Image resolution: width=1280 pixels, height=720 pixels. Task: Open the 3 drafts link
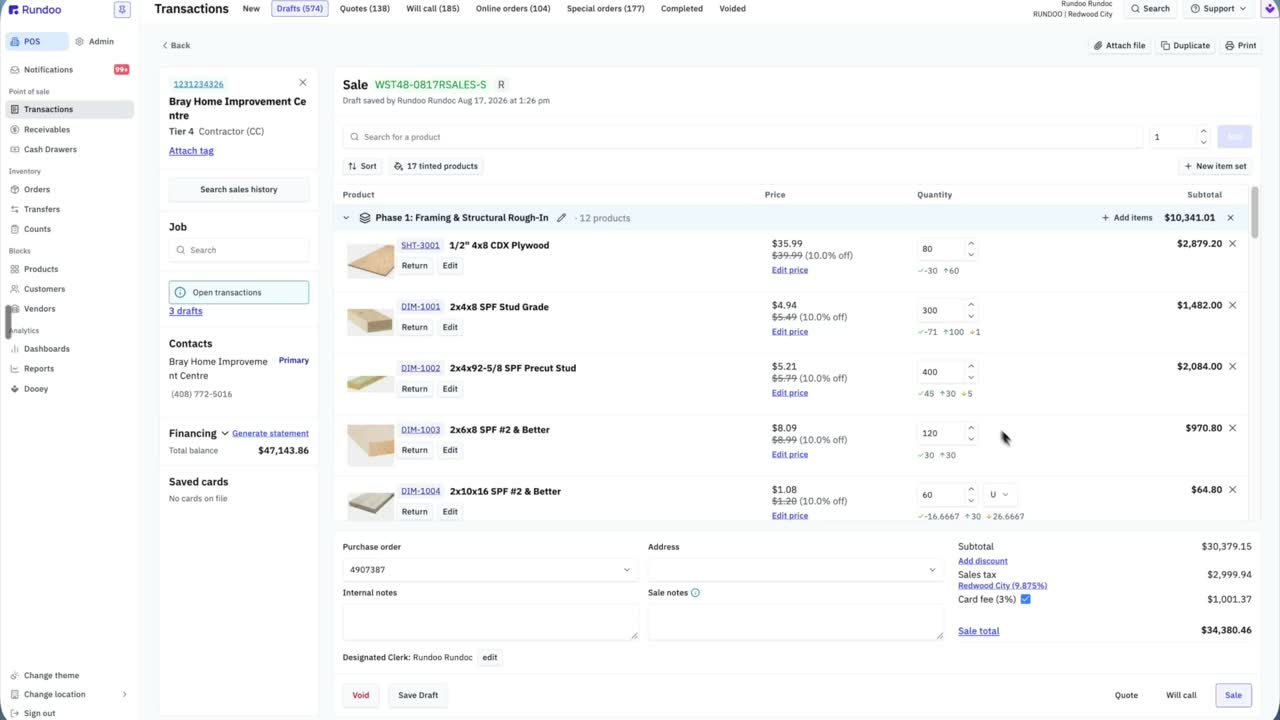tap(186, 311)
